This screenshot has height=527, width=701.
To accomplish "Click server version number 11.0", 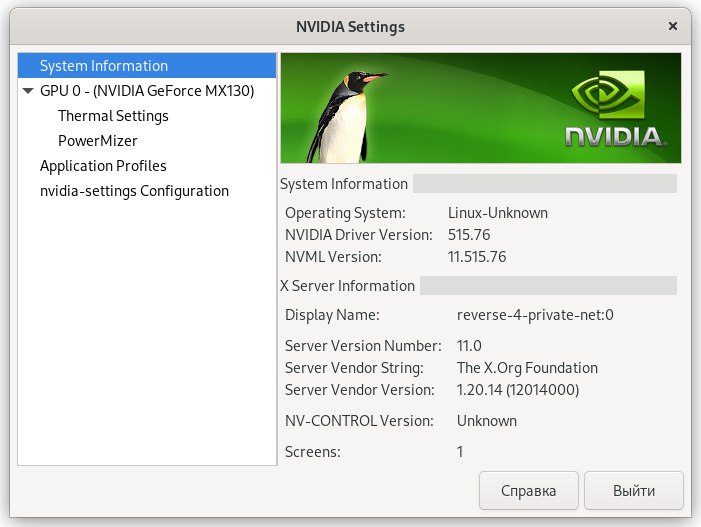I will pyautogui.click(x=469, y=346).
